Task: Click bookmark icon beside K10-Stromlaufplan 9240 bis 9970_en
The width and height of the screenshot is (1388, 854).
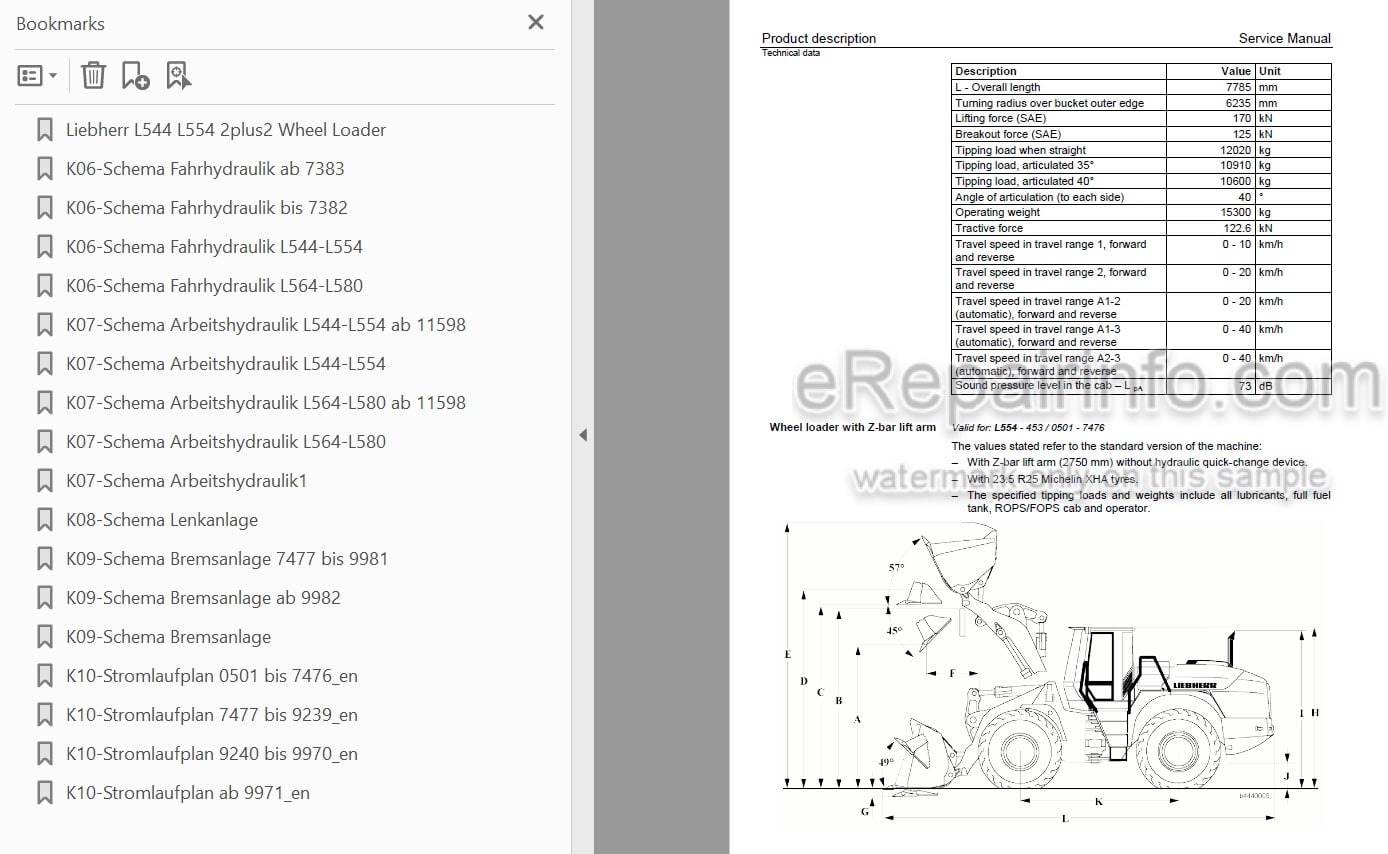Action: click(x=44, y=754)
